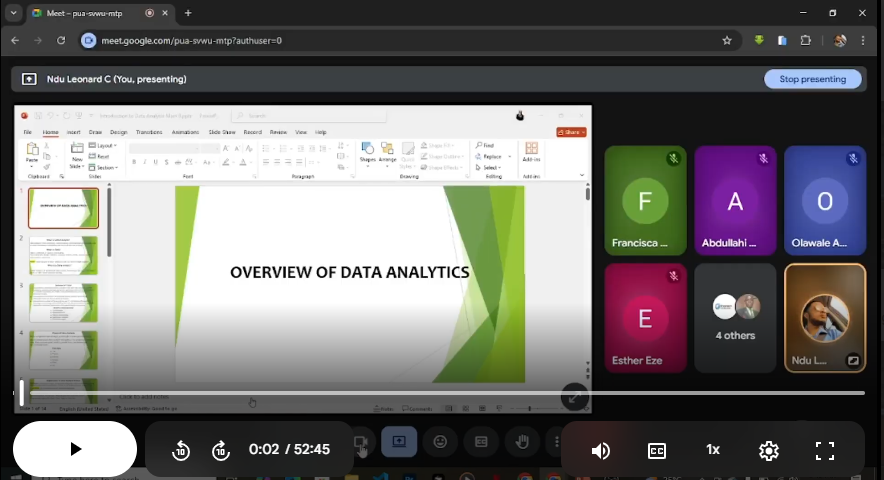884x480 pixels.
Task: Open a new browser tab
Action: 188,13
